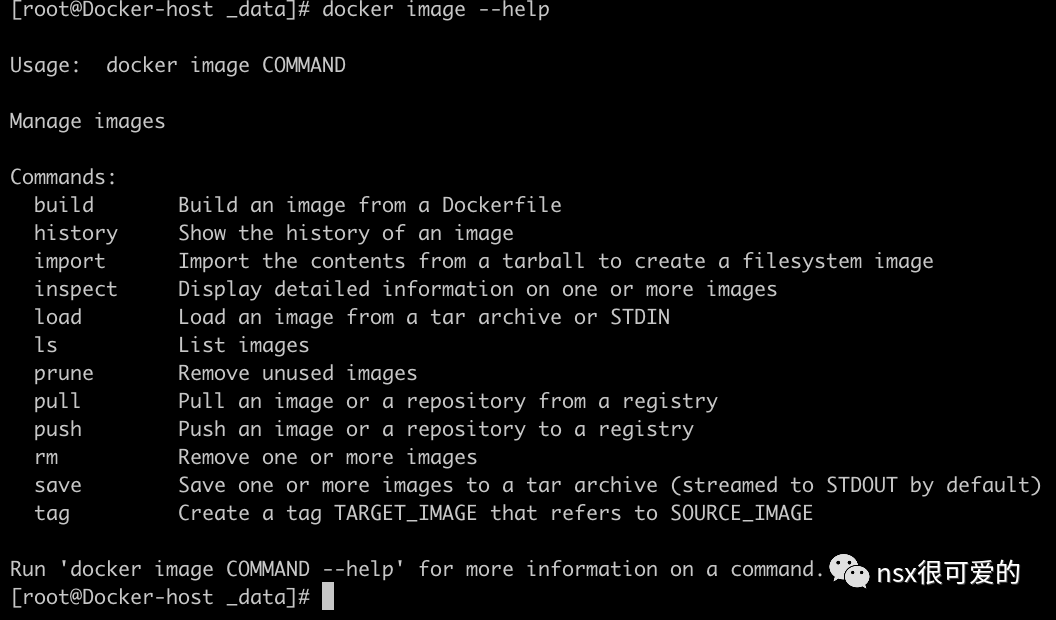Image resolution: width=1056 pixels, height=620 pixels.
Task: Click the 'pull' command entry
Action: click(x=58, y=401)
